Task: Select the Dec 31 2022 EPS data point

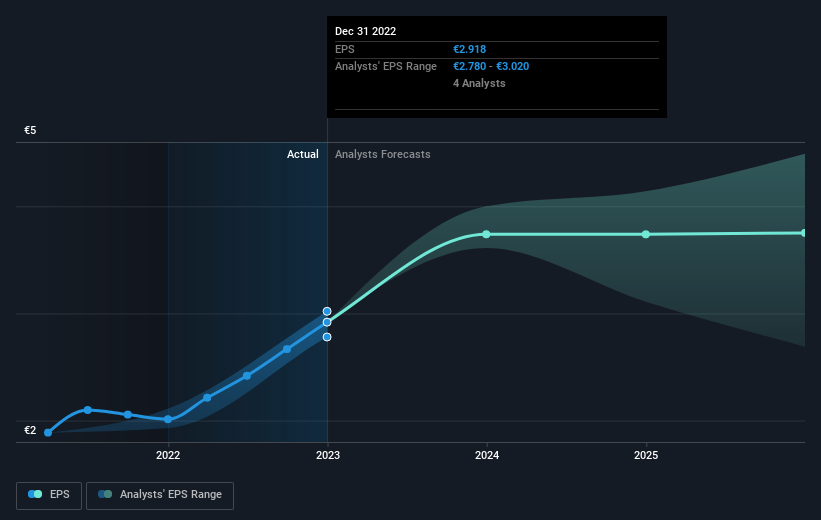Action: [x=327, y=322]
